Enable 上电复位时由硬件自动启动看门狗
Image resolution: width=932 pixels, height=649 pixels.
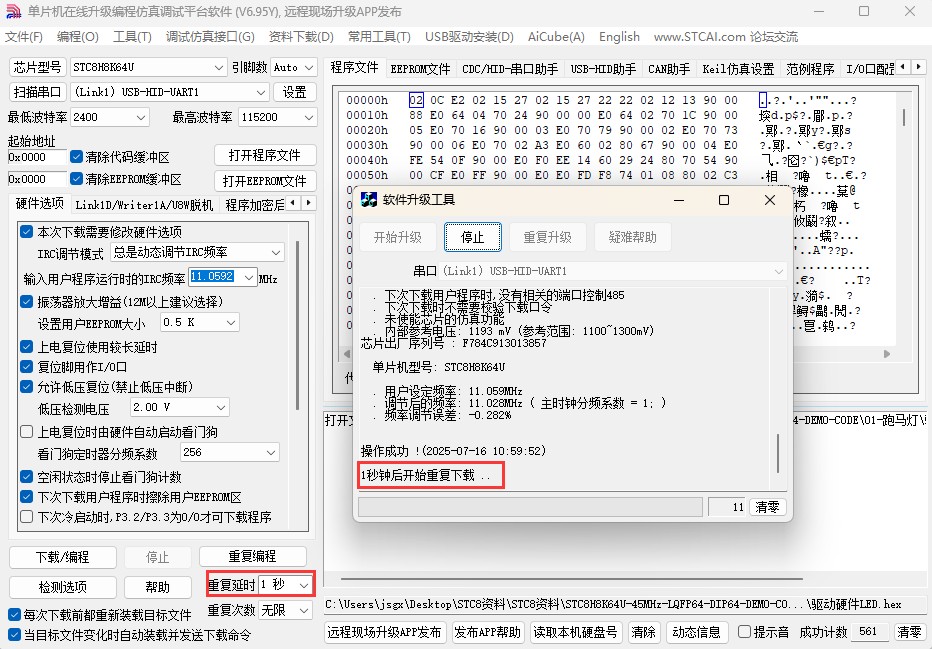26,431
